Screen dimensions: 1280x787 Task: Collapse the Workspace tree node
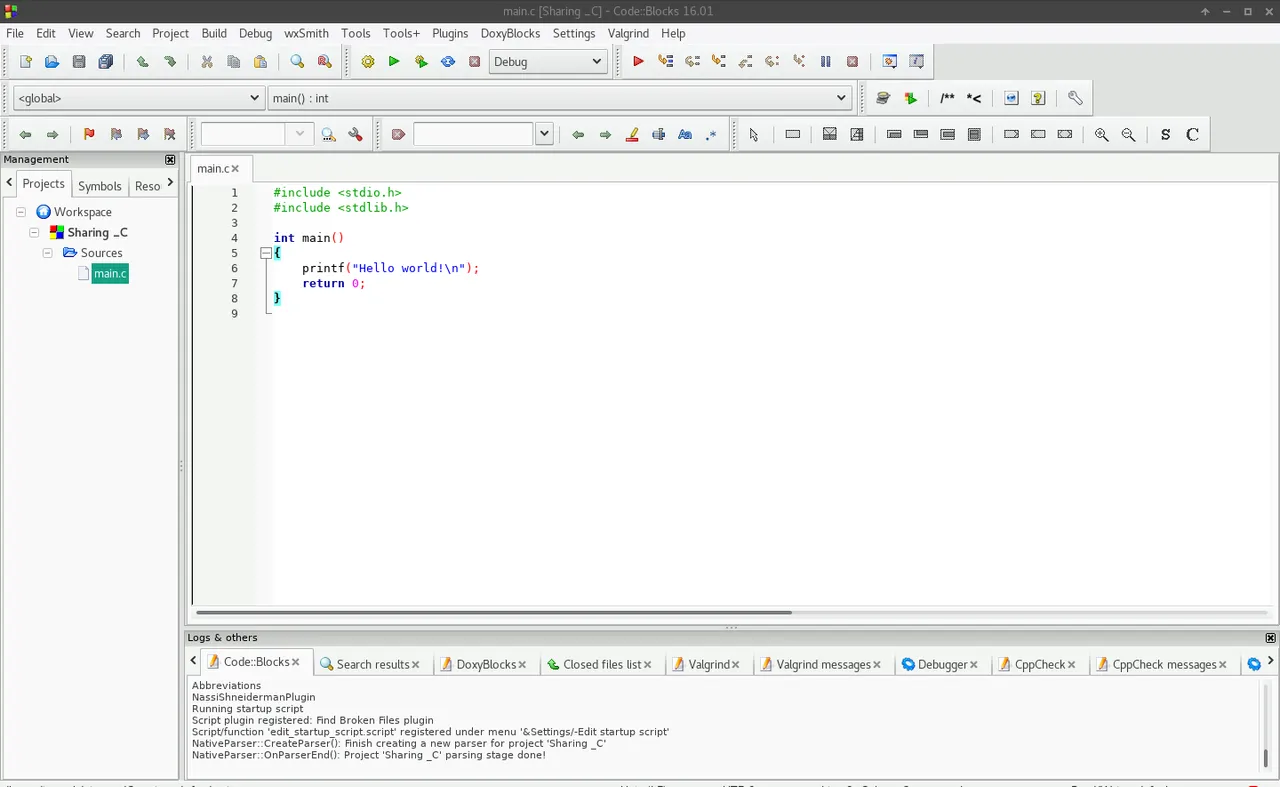point(21,212)
